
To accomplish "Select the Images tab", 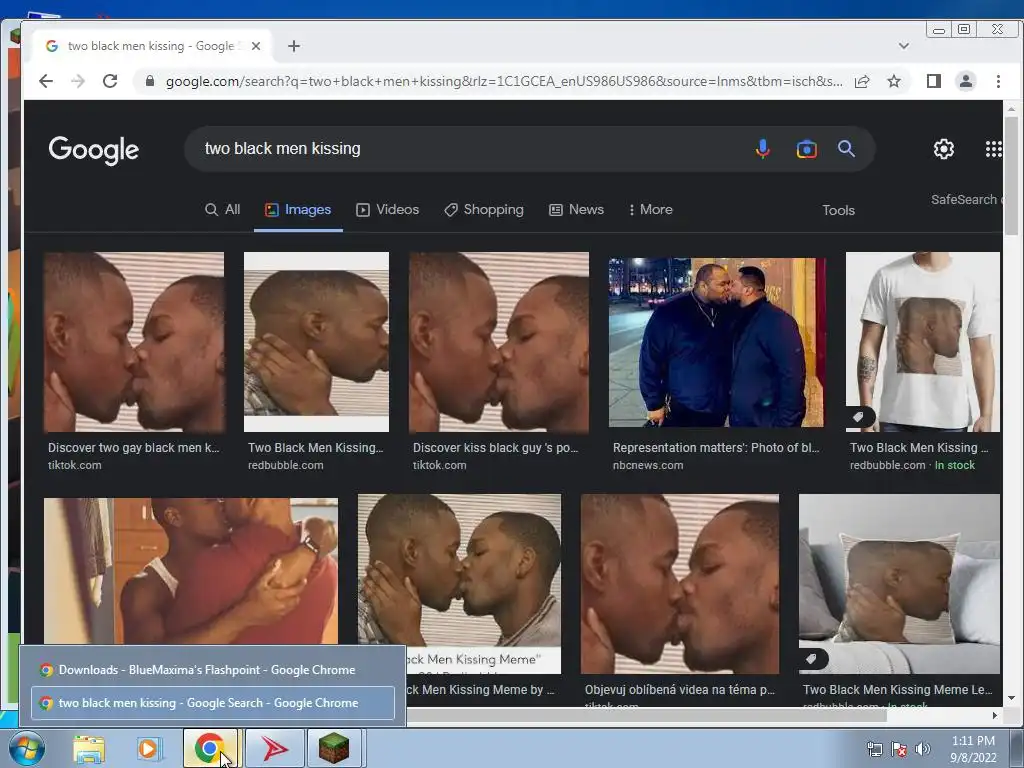I will coord(298,210).
